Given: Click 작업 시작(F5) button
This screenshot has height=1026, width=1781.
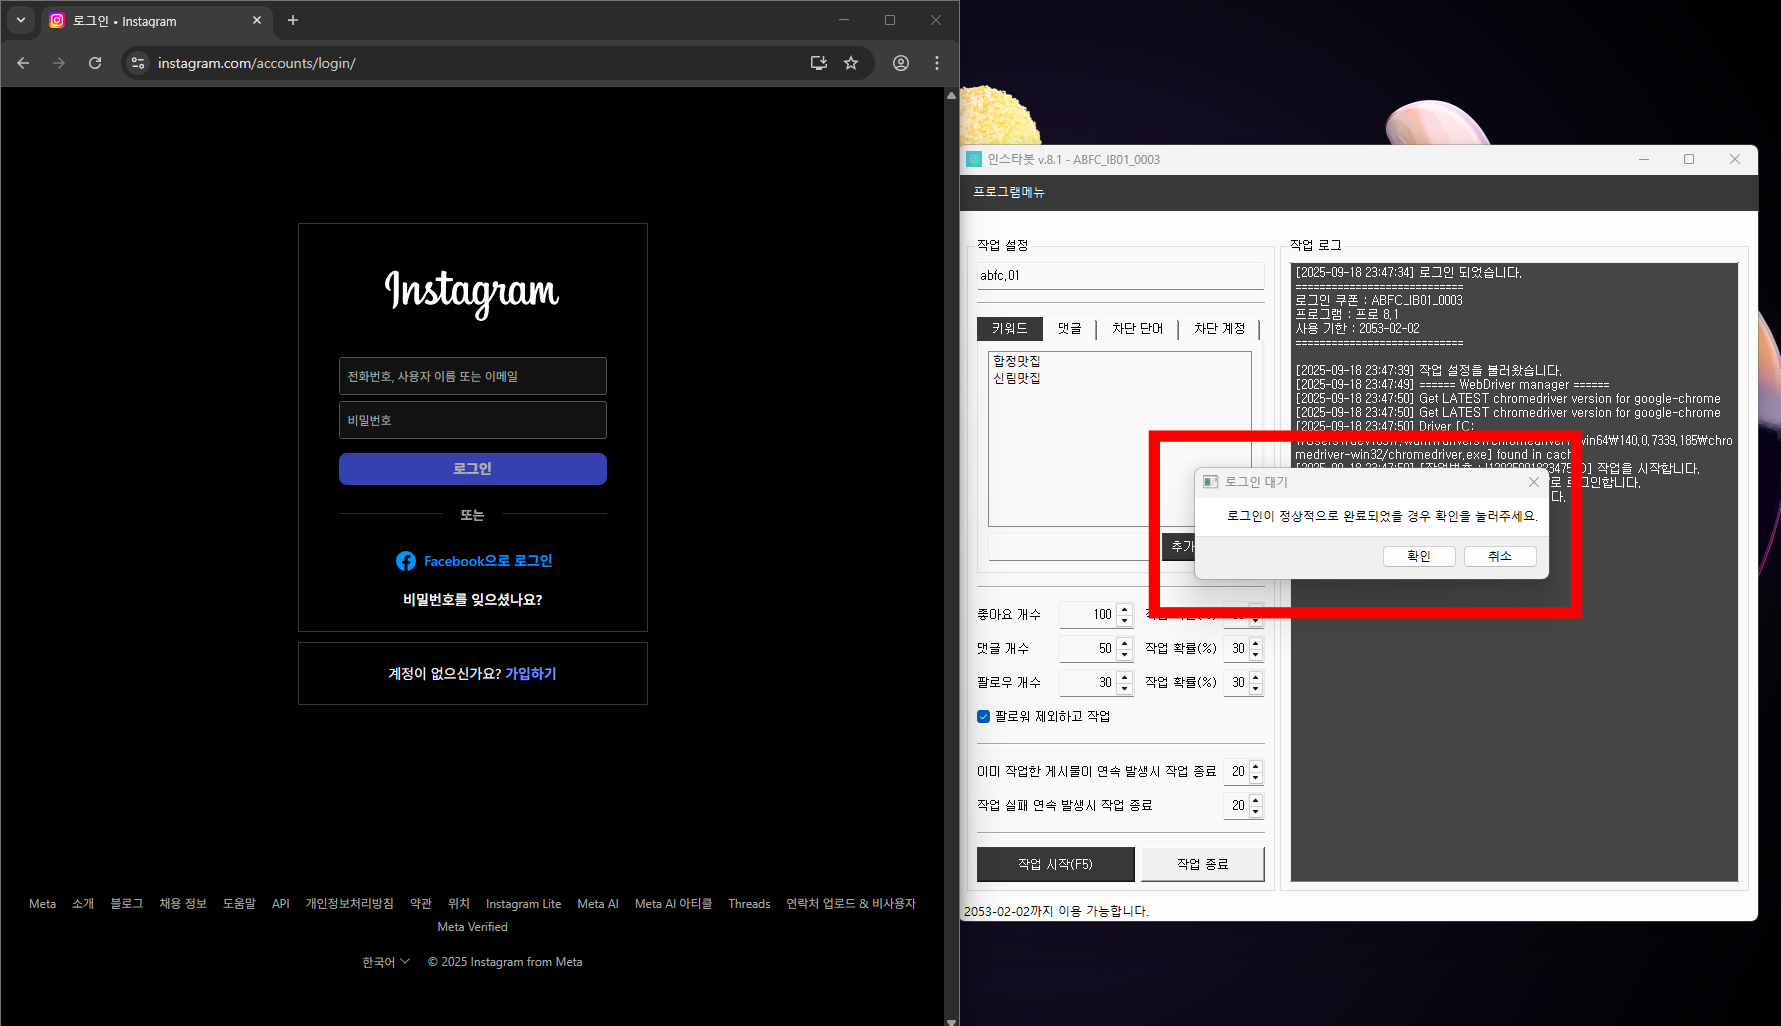Looking at the screenshot, I should click(x=1055, y=865).
